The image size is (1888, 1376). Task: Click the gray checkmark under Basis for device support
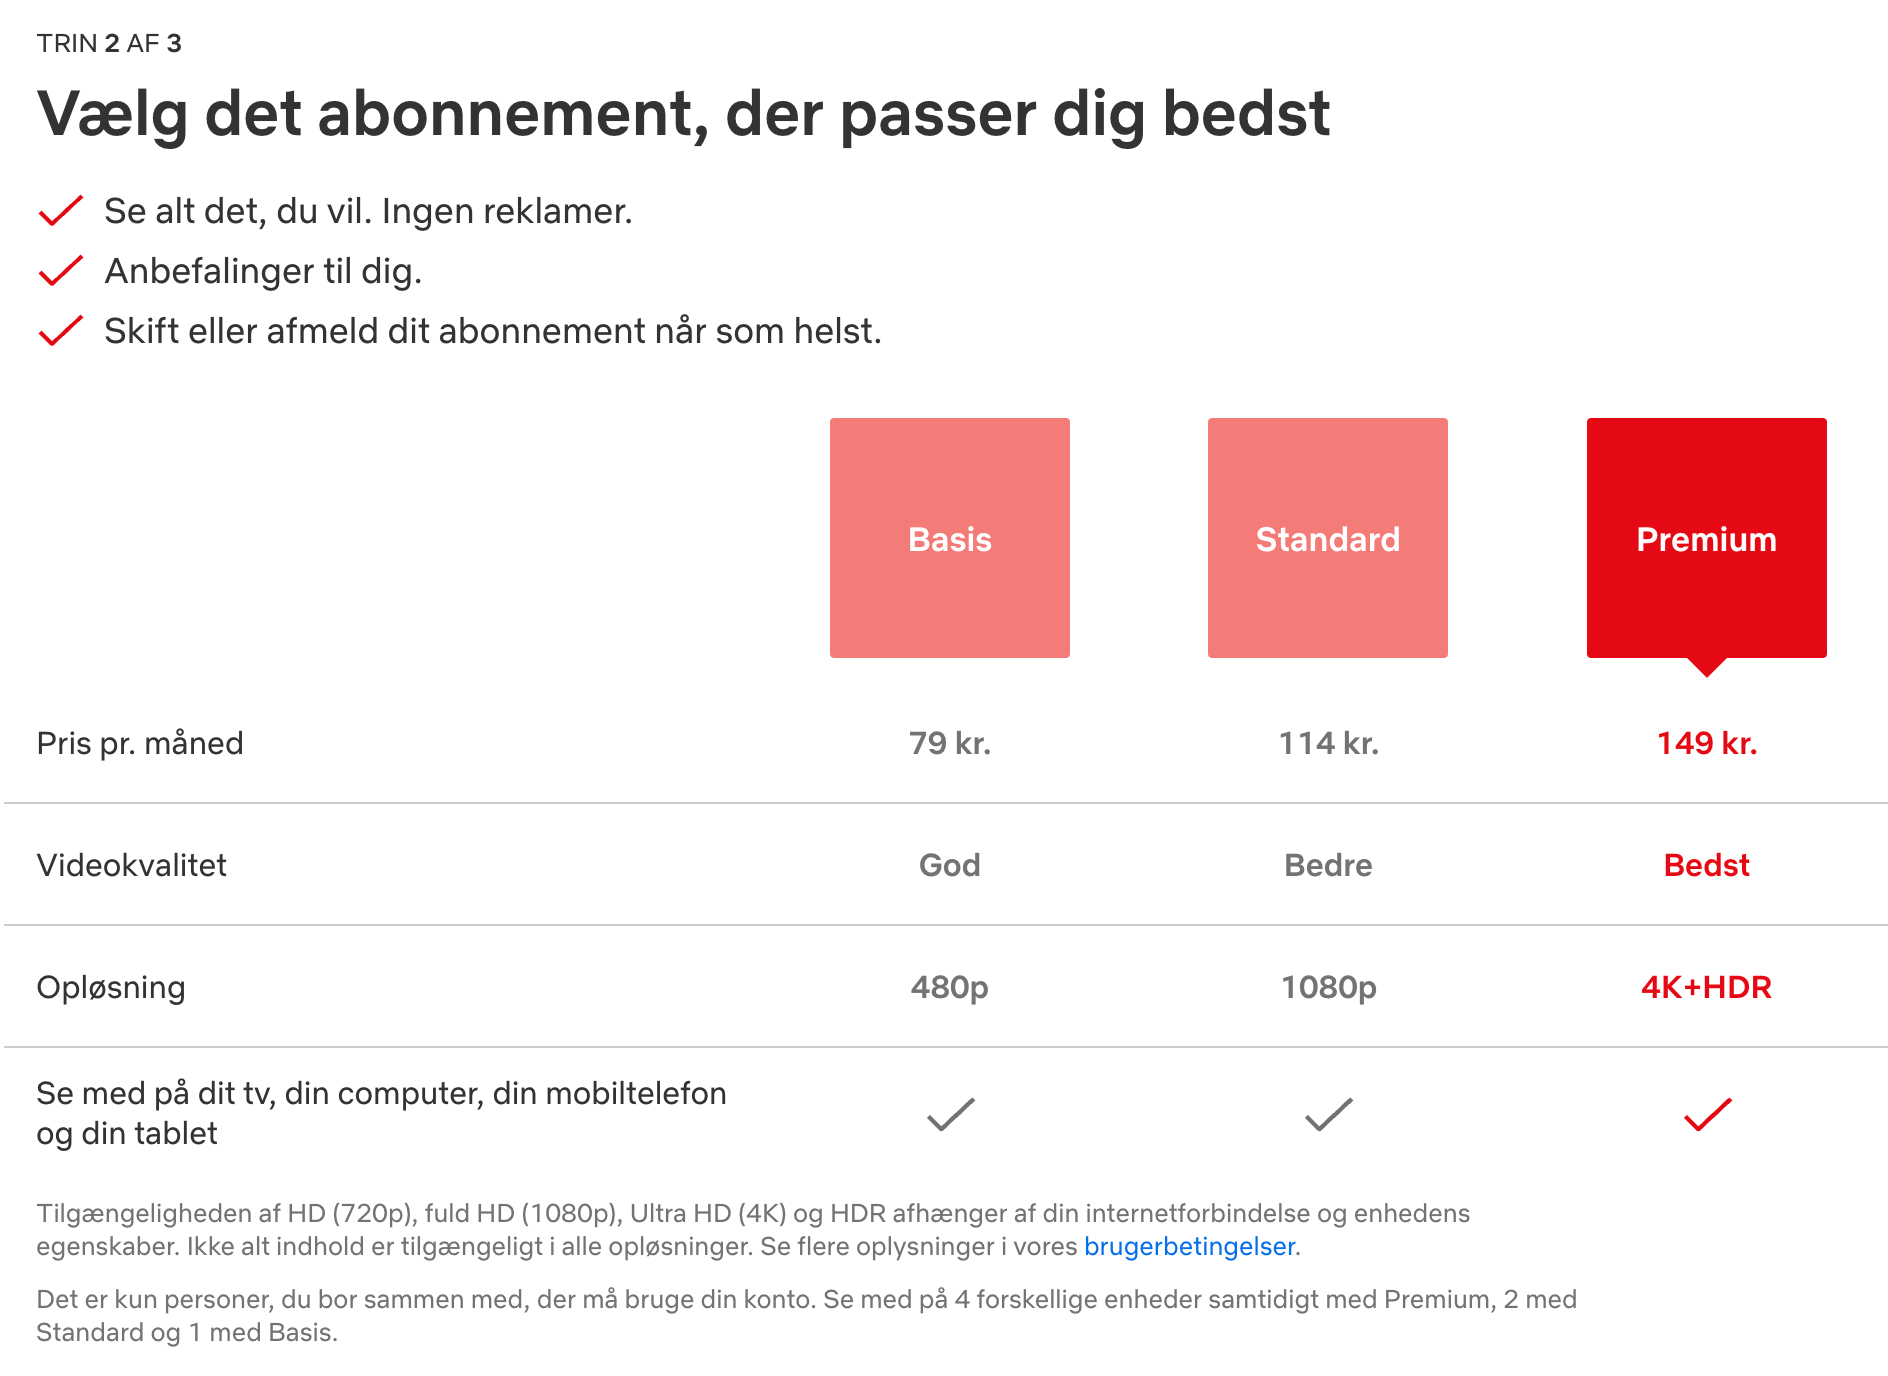coord(949,1112)
